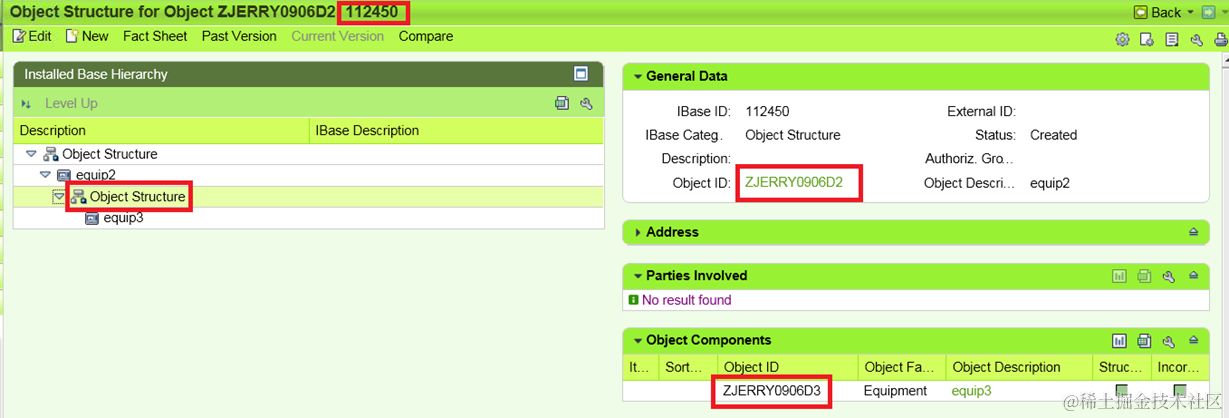Click the printer icon in page toolbar
1229x418 pixels.
pos(1220,39)
